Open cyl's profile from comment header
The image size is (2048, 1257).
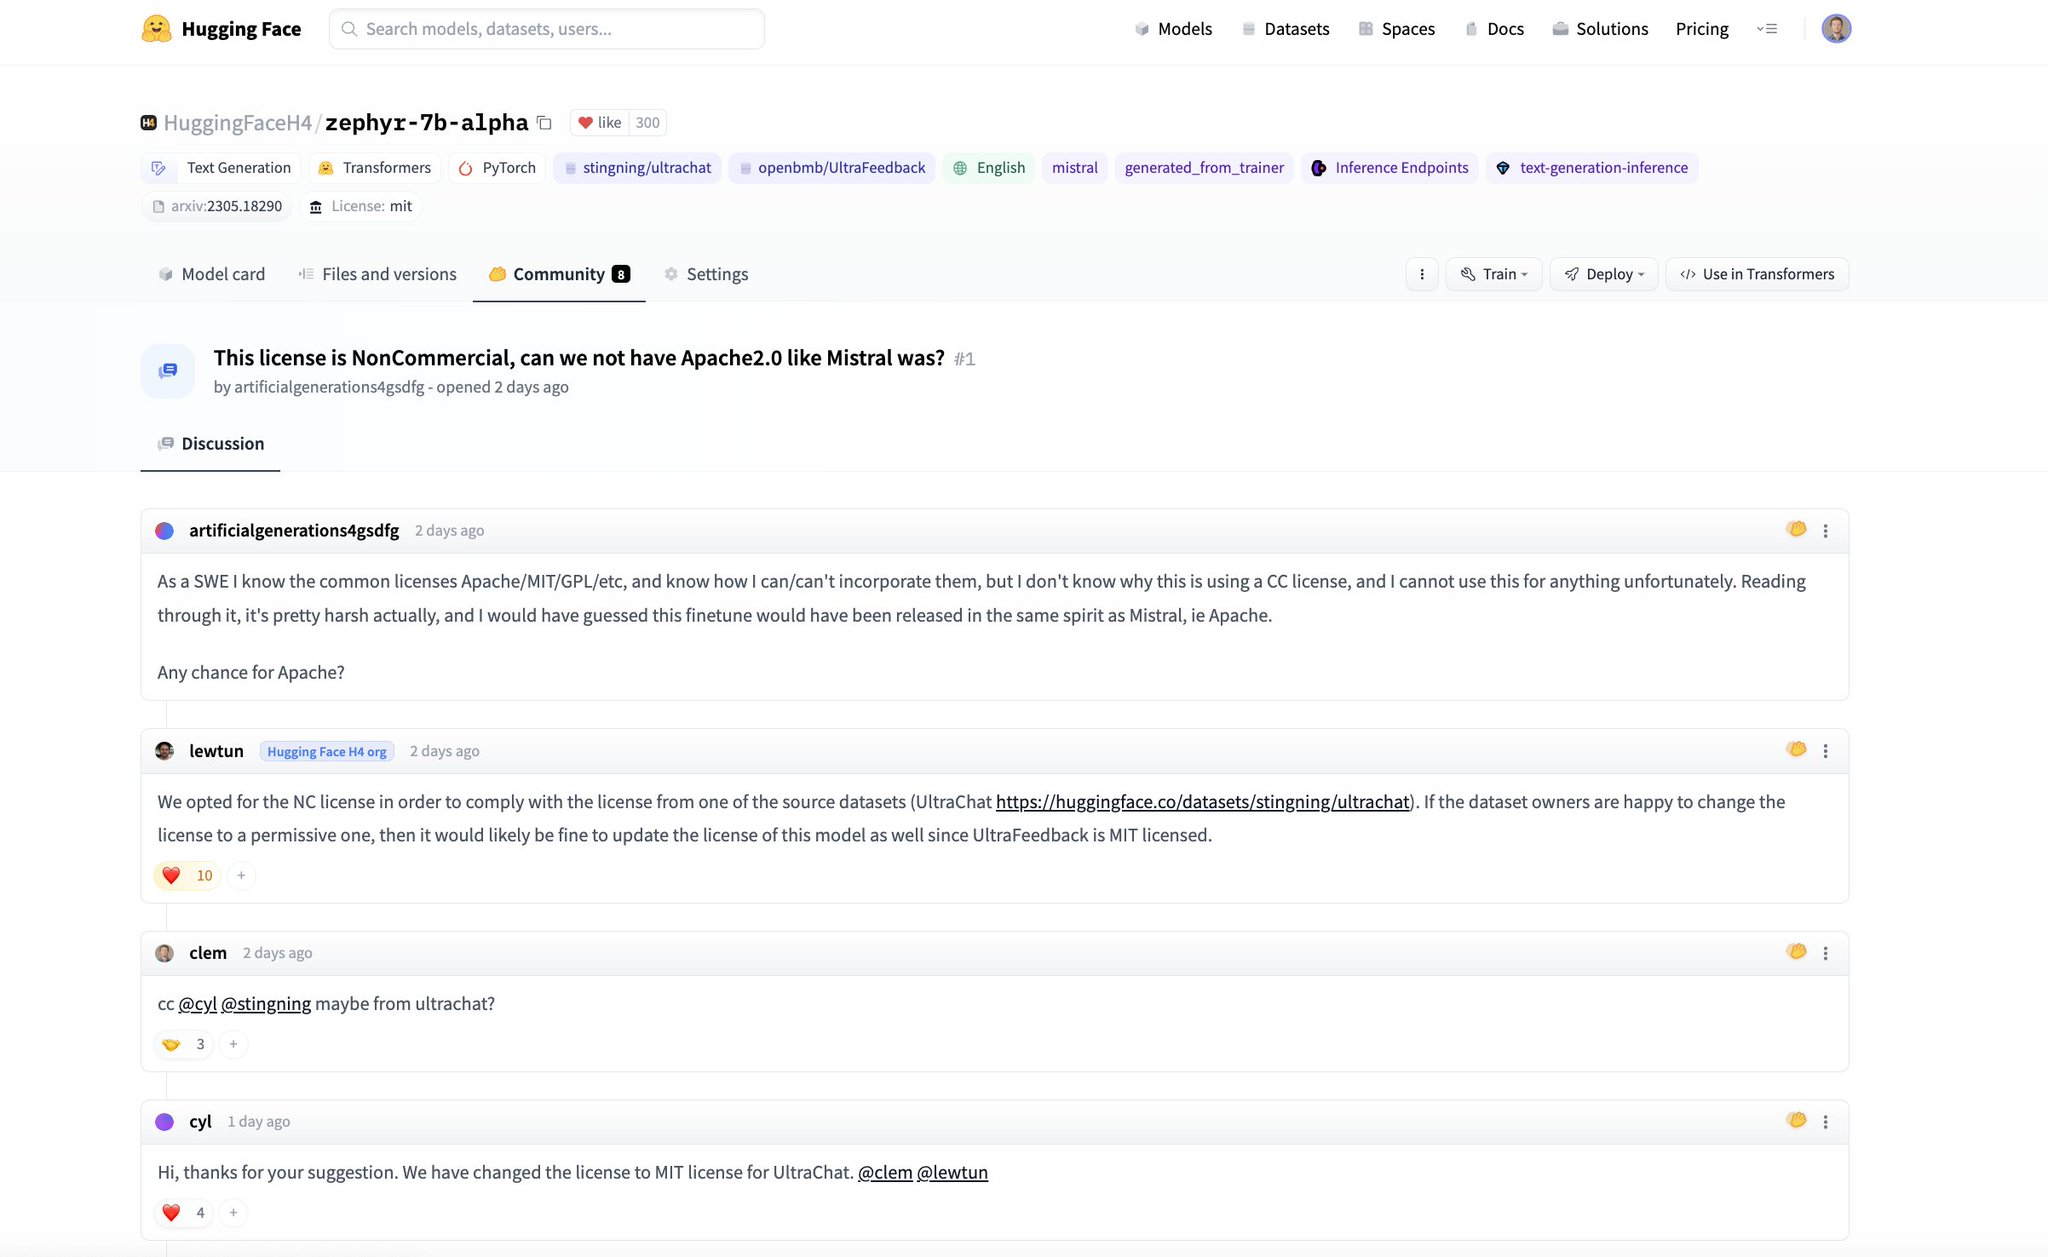pyautogui.click(x=200, y=1122)
